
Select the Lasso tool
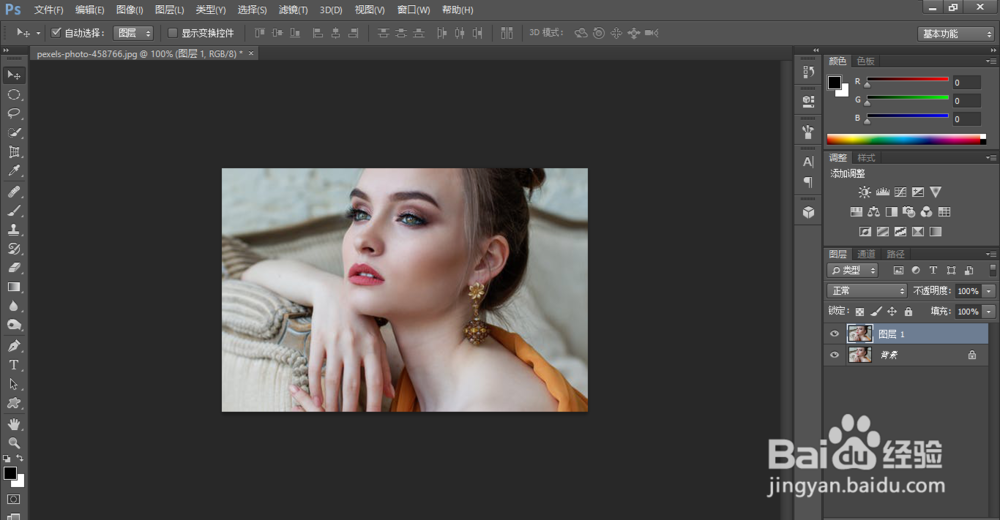(14, 113)
